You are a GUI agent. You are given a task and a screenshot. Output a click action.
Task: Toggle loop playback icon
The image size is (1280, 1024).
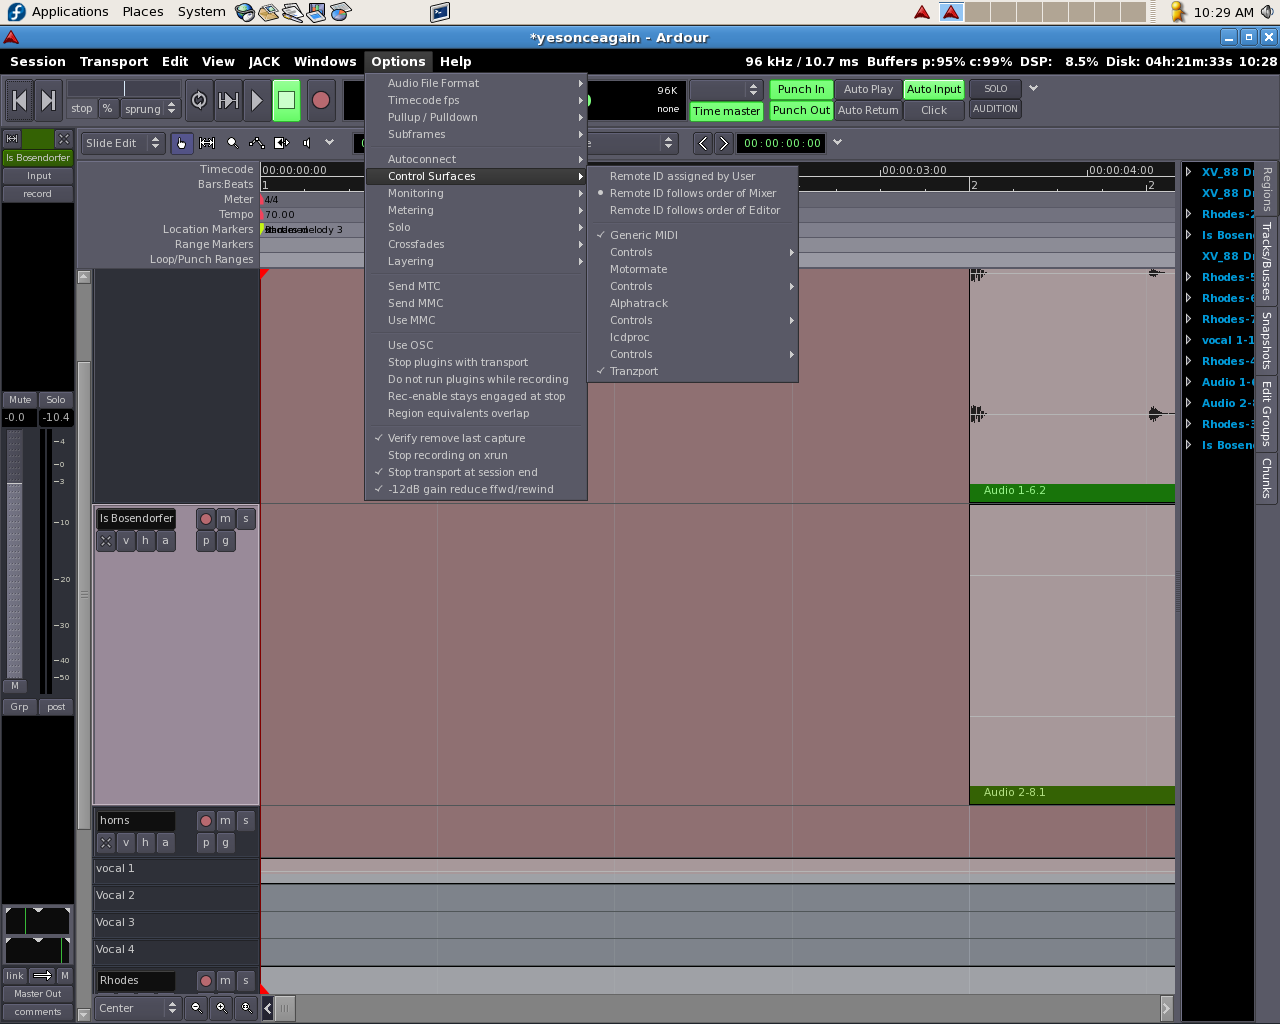(x=199, y=100)
